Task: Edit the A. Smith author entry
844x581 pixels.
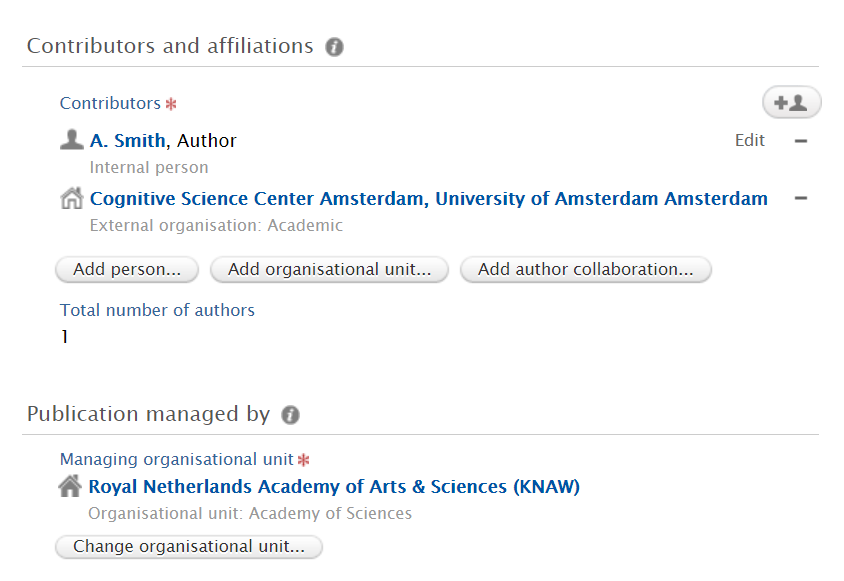Action: pyautogui.click(x=749, y=141)
